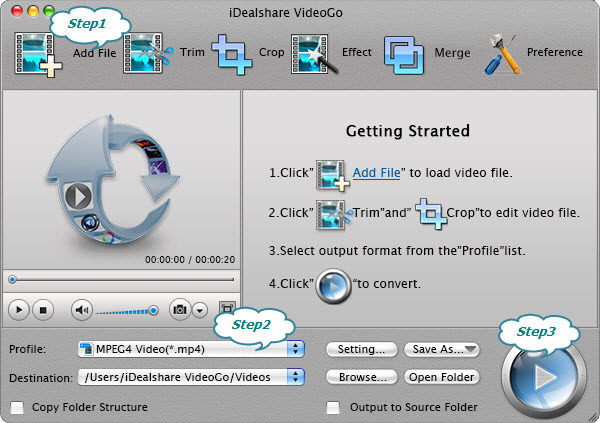Screen dimensions: 600x423
Task: Enable Output to Source Folder checkbox
Action: point(333,407)
